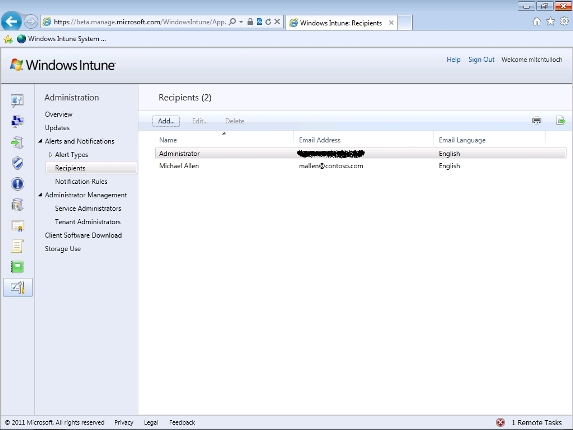Click the browser address bar URL field

[140, 22]
